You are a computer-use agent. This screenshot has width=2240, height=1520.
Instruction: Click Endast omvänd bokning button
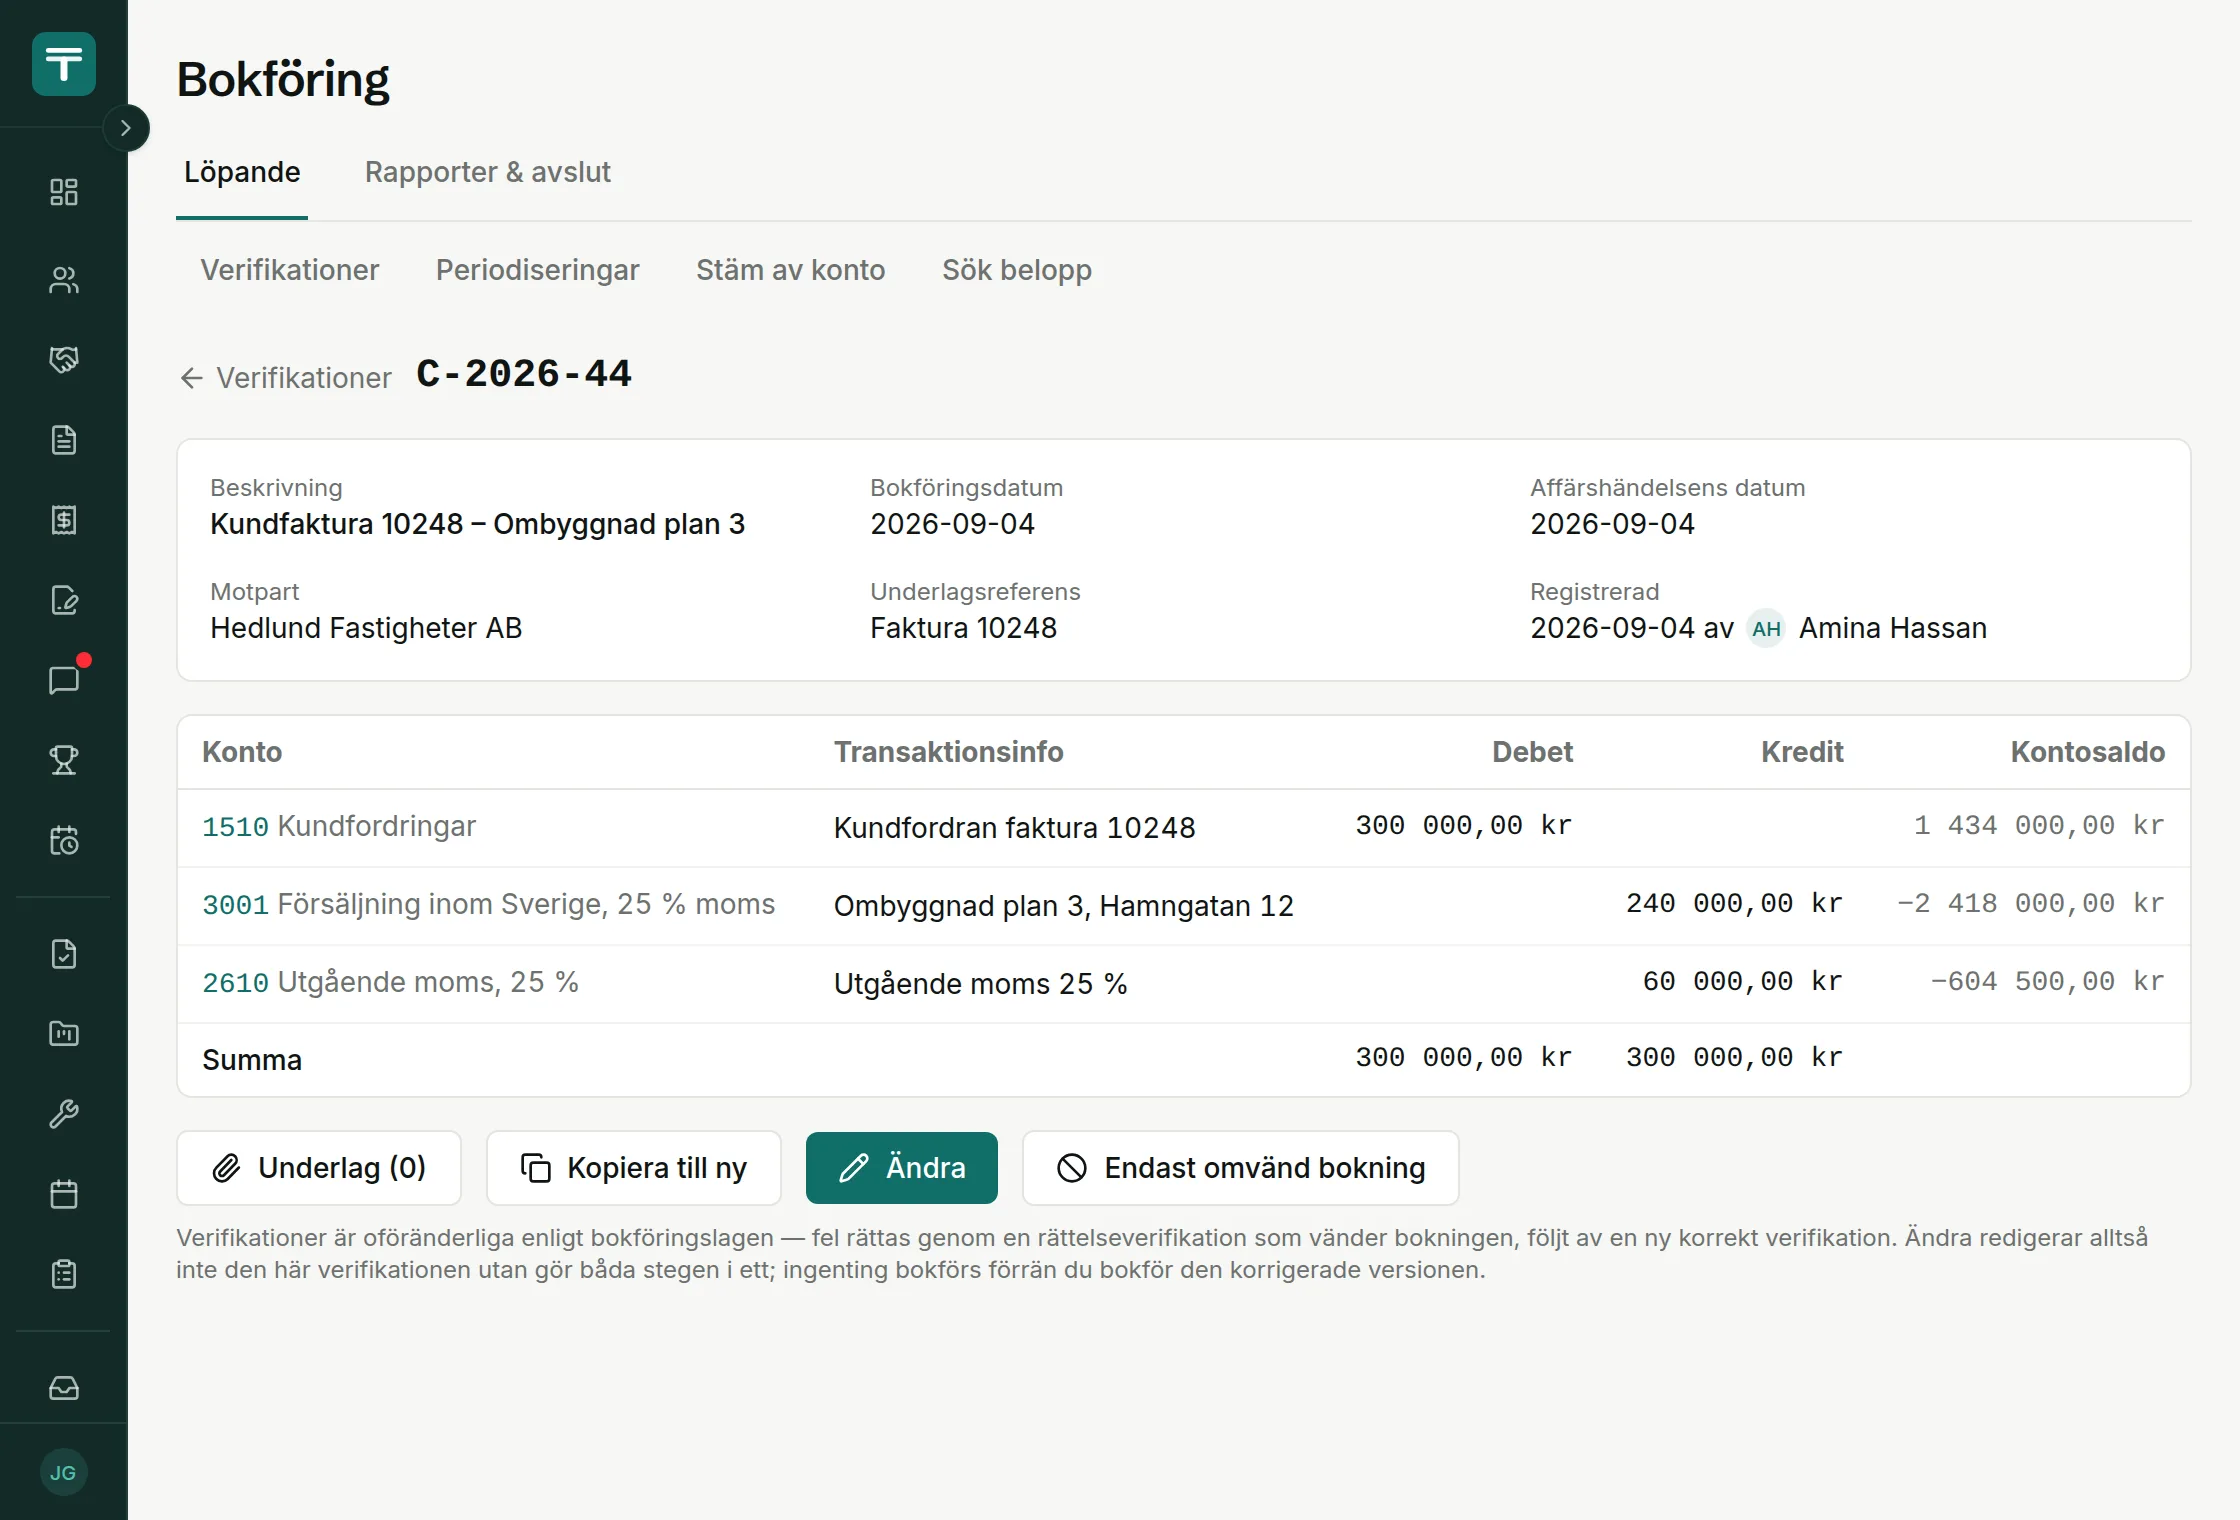point(1241,1168)
